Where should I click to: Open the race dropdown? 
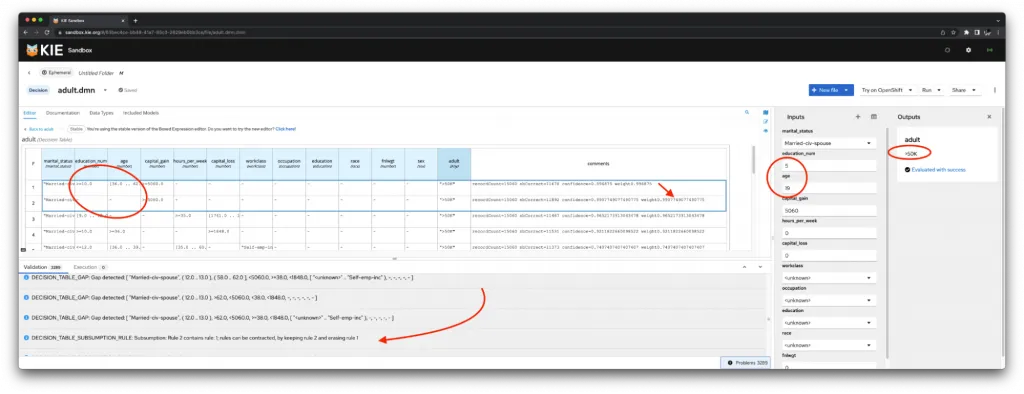coord(829,345)
